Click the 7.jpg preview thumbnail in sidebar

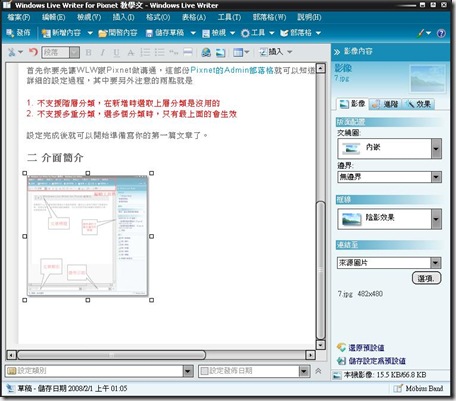[428, 78]
